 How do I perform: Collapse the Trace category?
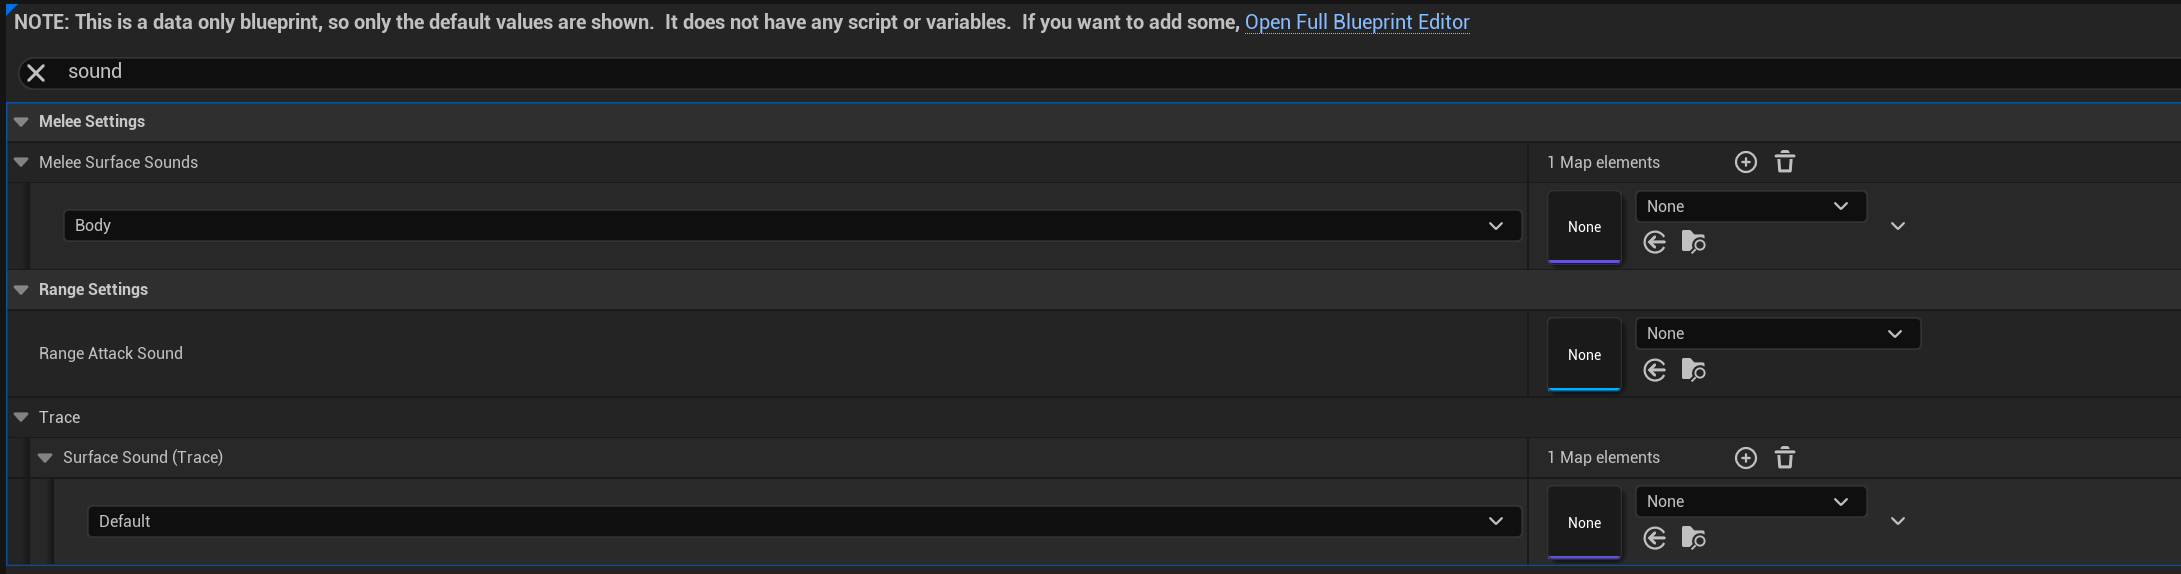21,417
